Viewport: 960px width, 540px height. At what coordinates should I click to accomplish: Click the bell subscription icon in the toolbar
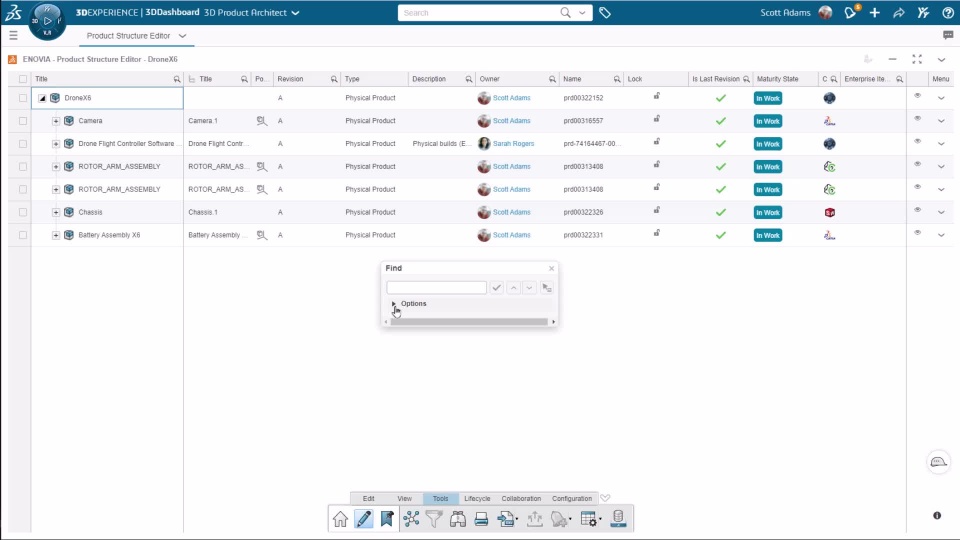[x=560, y=519]
